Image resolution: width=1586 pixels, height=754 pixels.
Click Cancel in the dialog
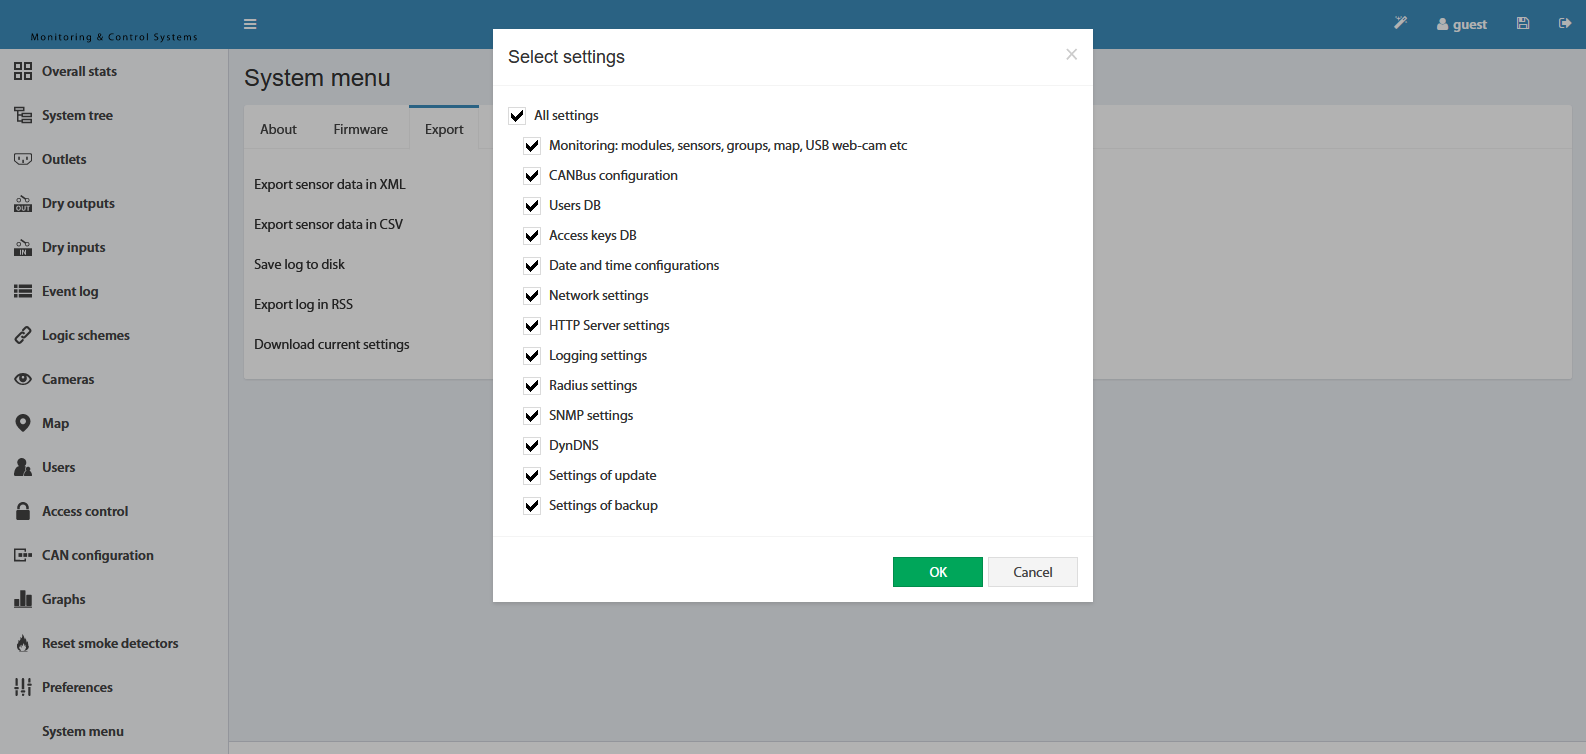(1033, 572)
